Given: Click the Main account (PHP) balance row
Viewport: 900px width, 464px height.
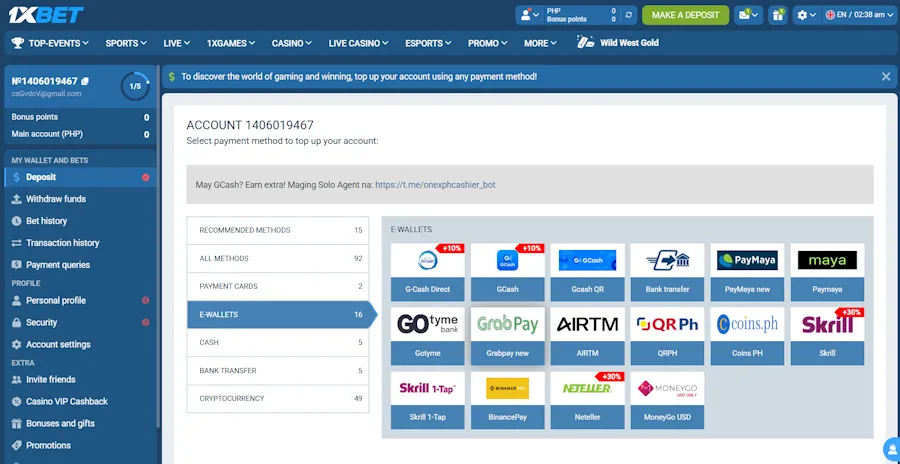Looking at the screenshot, I should 80,134.
